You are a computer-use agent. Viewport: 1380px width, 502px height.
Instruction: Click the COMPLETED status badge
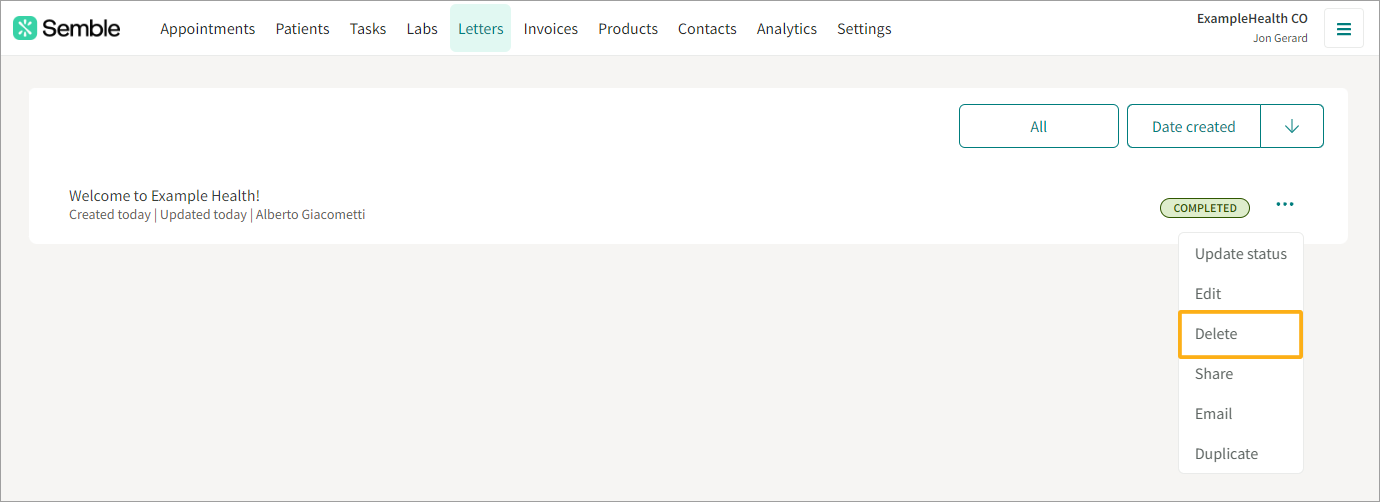[x=1205, y=208]
